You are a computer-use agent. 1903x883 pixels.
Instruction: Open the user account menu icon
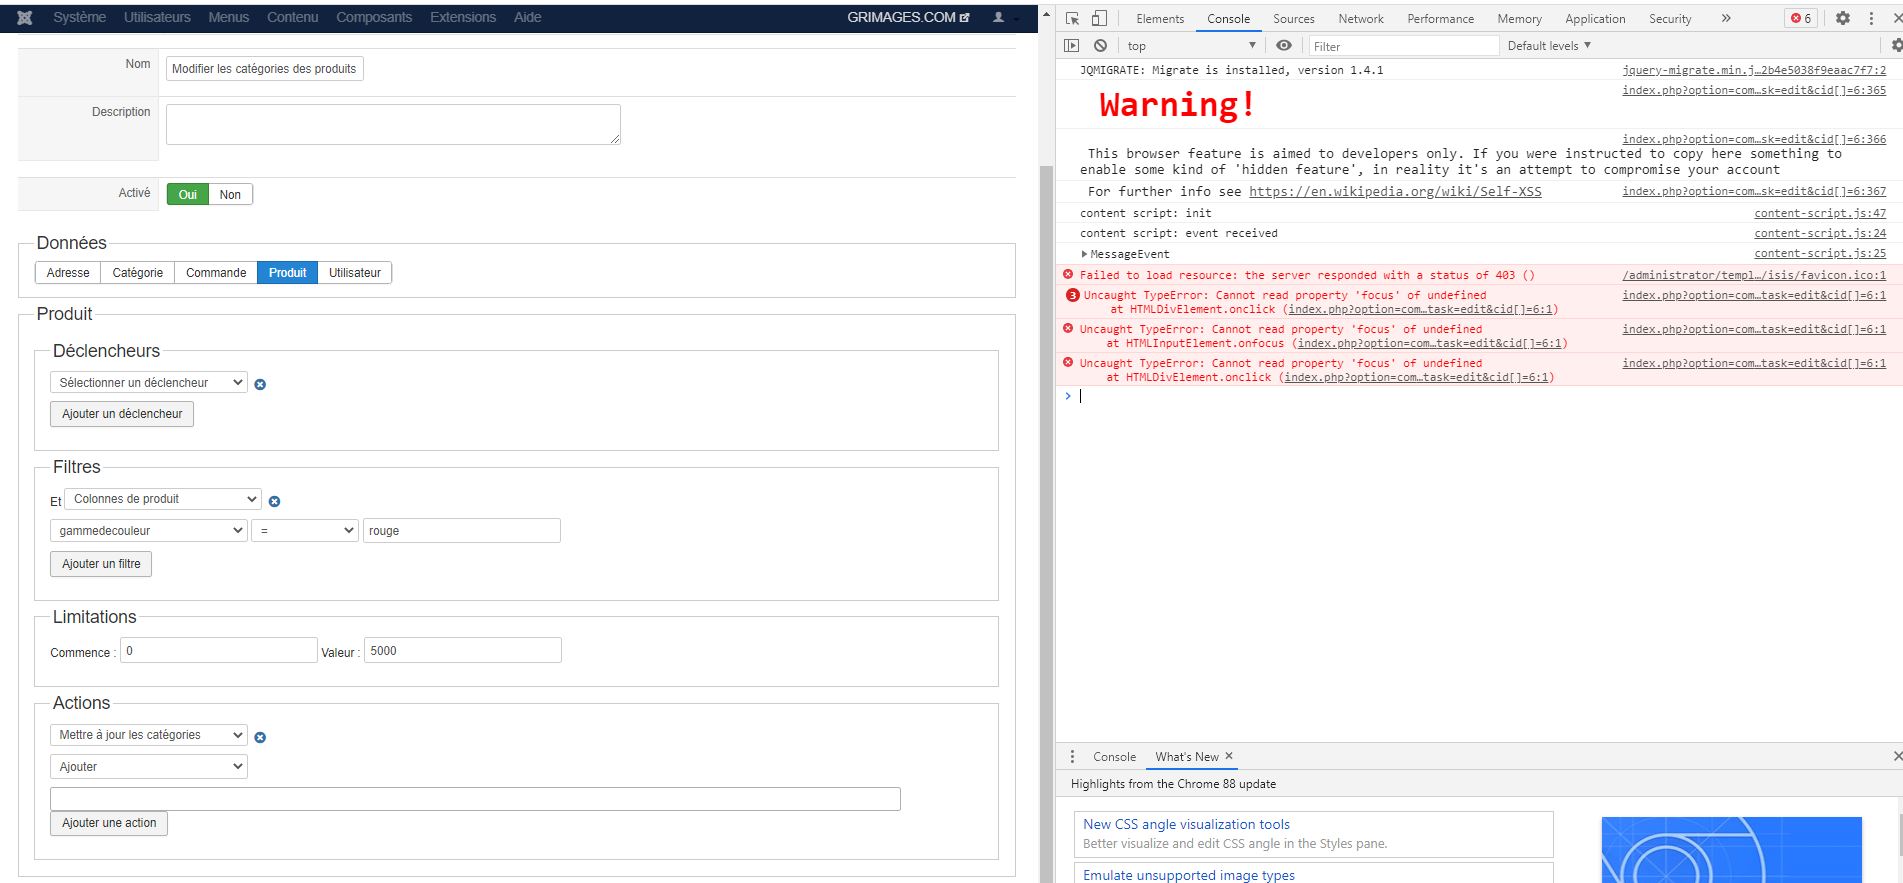click(998, 17)
